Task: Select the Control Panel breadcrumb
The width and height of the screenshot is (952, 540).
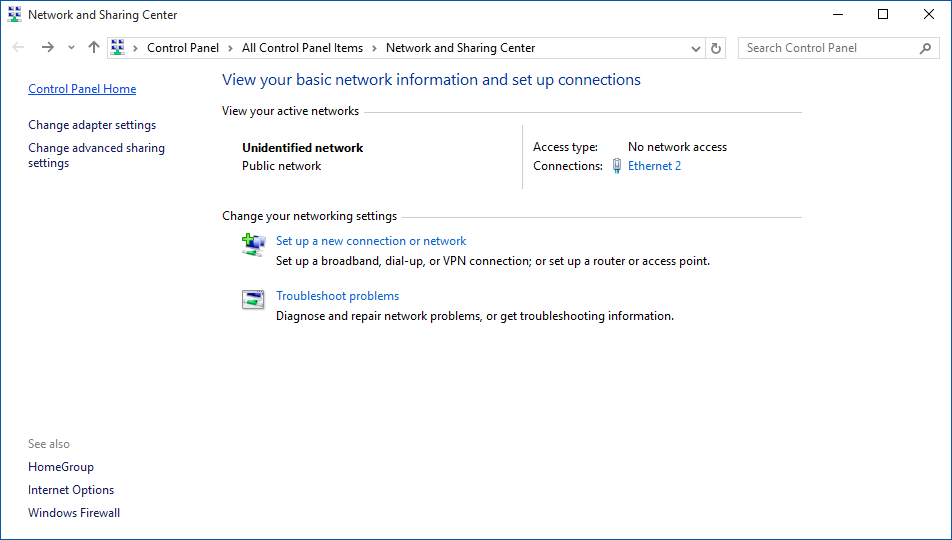Action: point(180,48)
